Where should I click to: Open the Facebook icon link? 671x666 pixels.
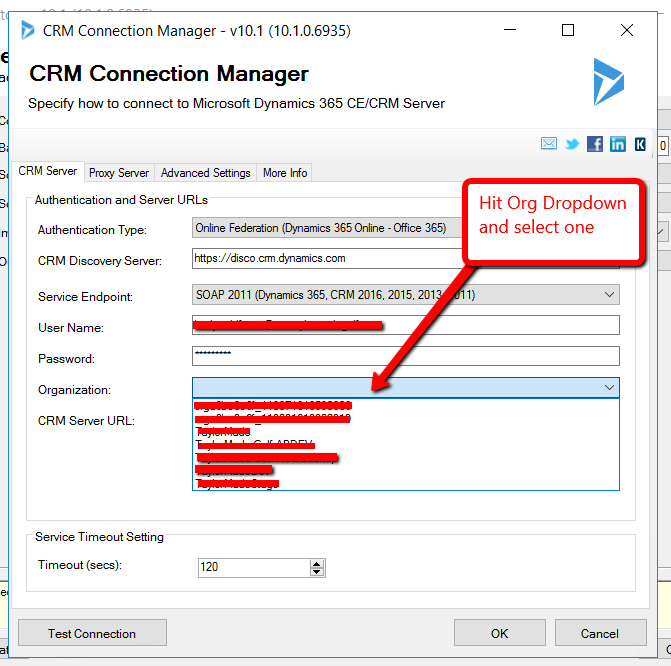tap(595, 144)
